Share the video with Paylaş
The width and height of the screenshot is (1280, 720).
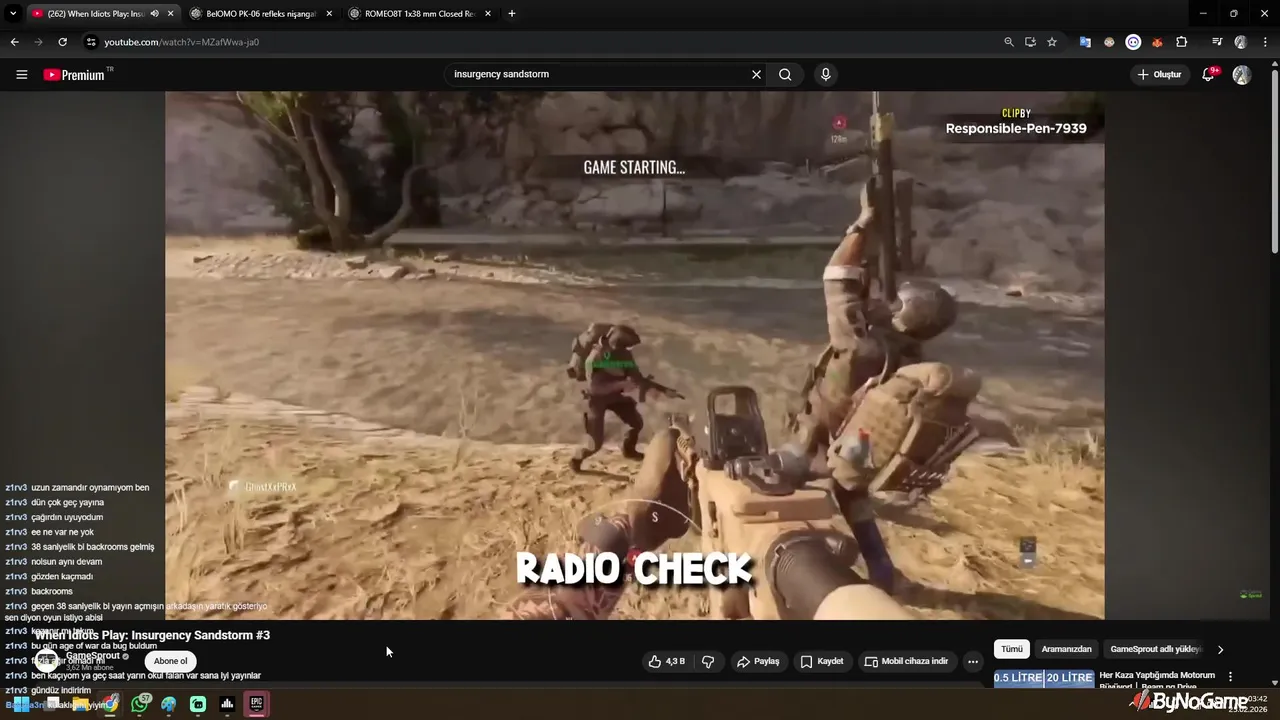click(x=758, y=661)
